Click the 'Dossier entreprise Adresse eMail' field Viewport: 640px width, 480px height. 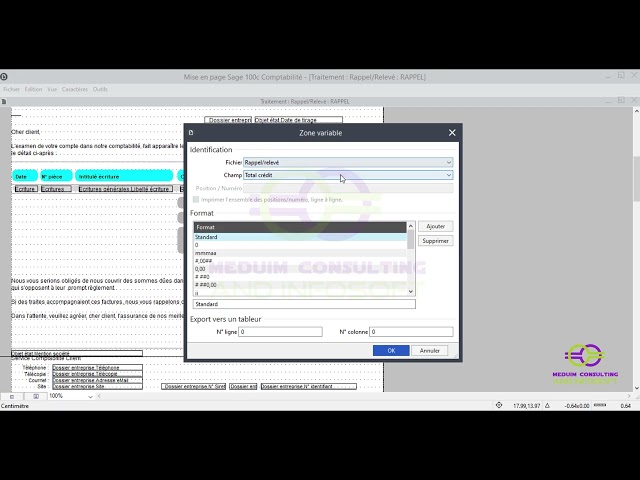pyautogui.click(x=97, y=380)
